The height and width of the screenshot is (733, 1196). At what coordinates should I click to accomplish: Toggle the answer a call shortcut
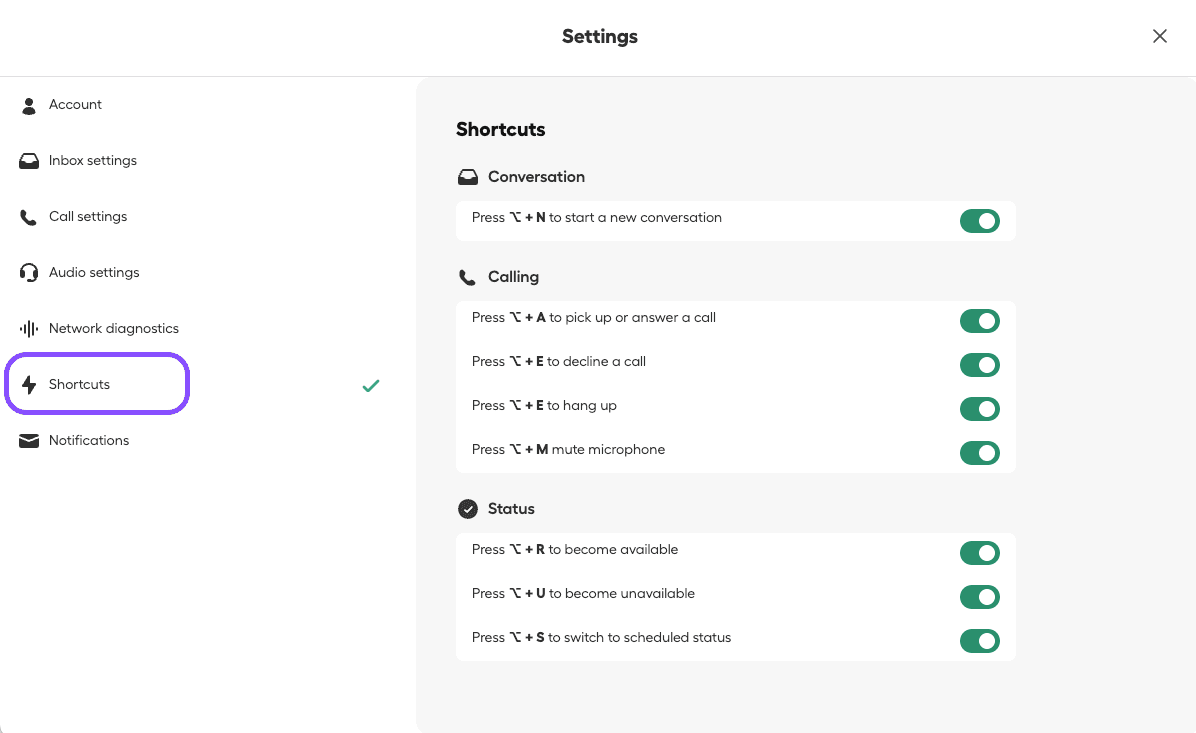pos(979,321)
